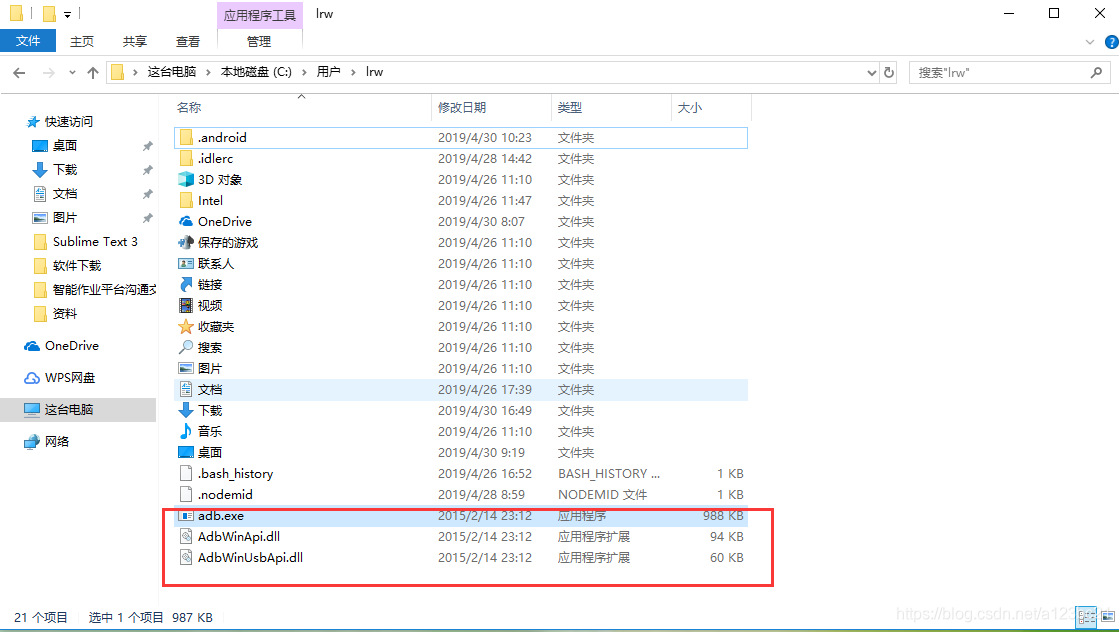Switch to the 主页 ribbon tab
1119x632 pixels.
[x=82, y=41]
